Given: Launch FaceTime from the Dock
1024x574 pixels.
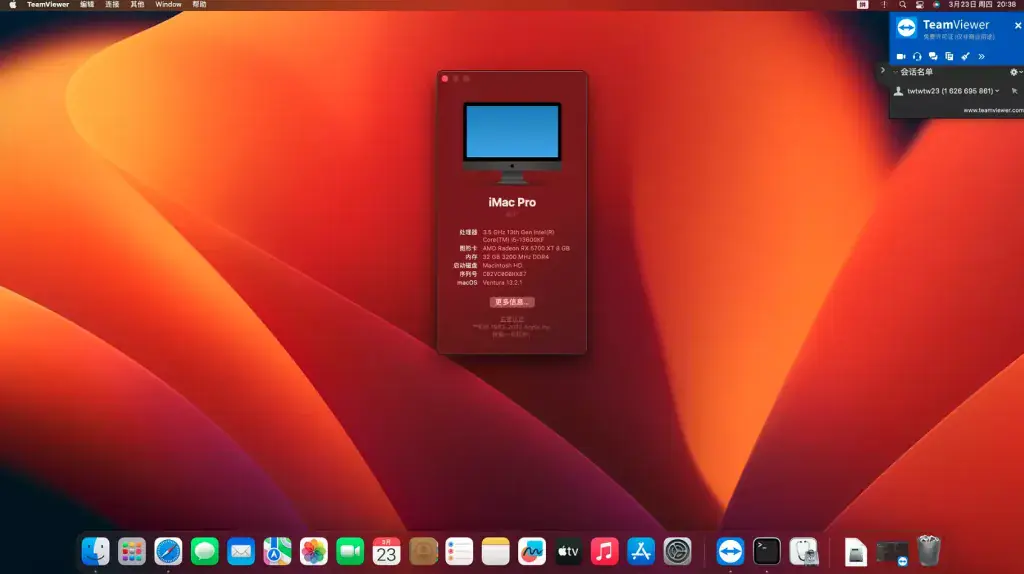Looking at the screenshot, I should [350, 551].
